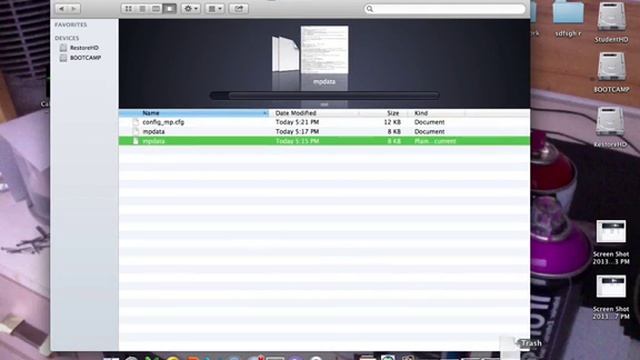The height and width of the screenshot is (360, 640).
Task: Click the DEVICES sidebar heading
Action: click(x=67, y=38)
